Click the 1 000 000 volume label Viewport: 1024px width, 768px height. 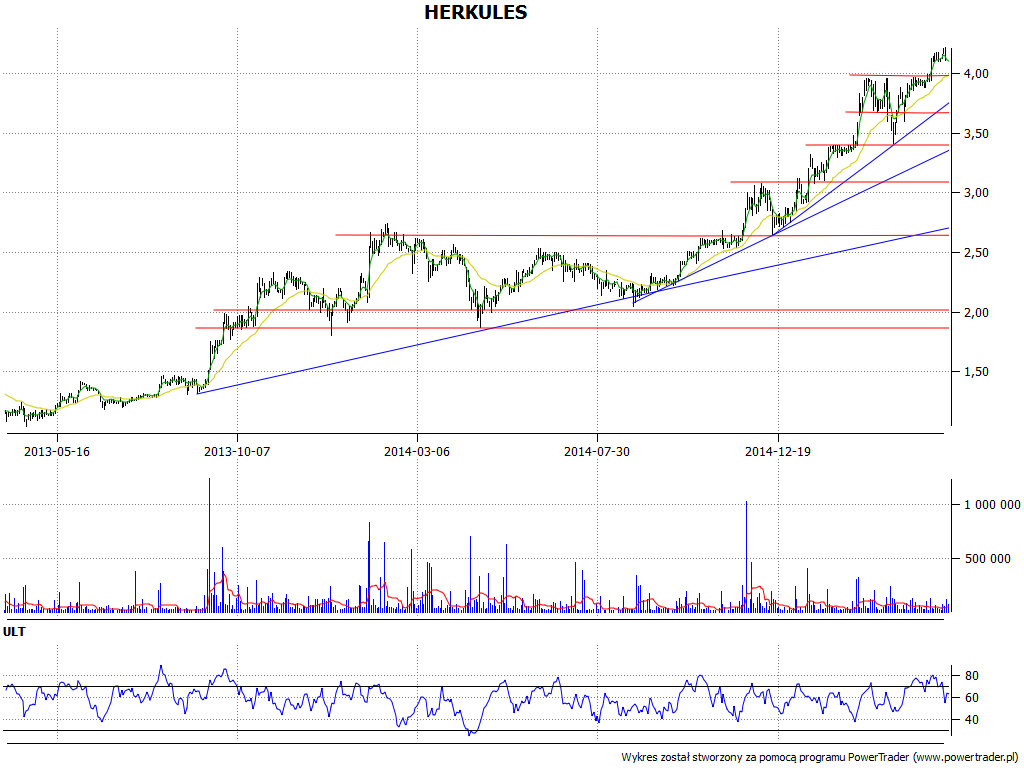[992, 504]
